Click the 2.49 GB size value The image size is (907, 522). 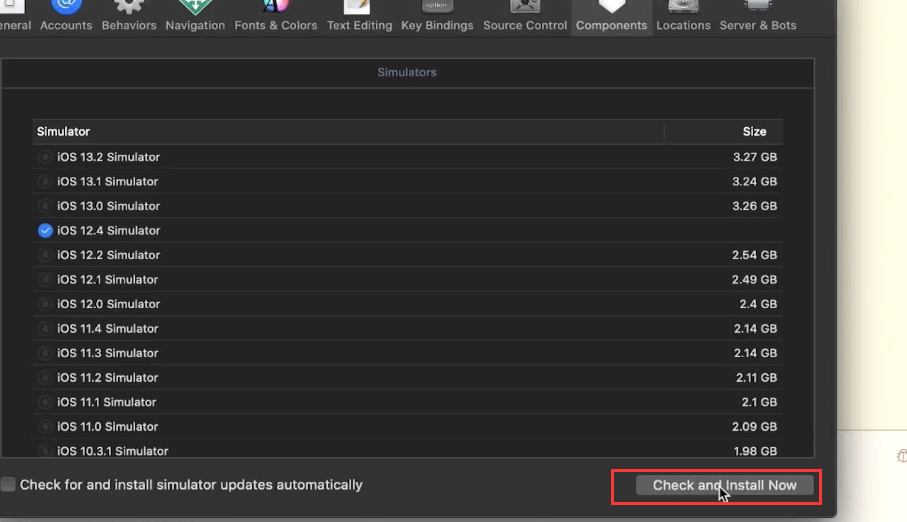754,280
